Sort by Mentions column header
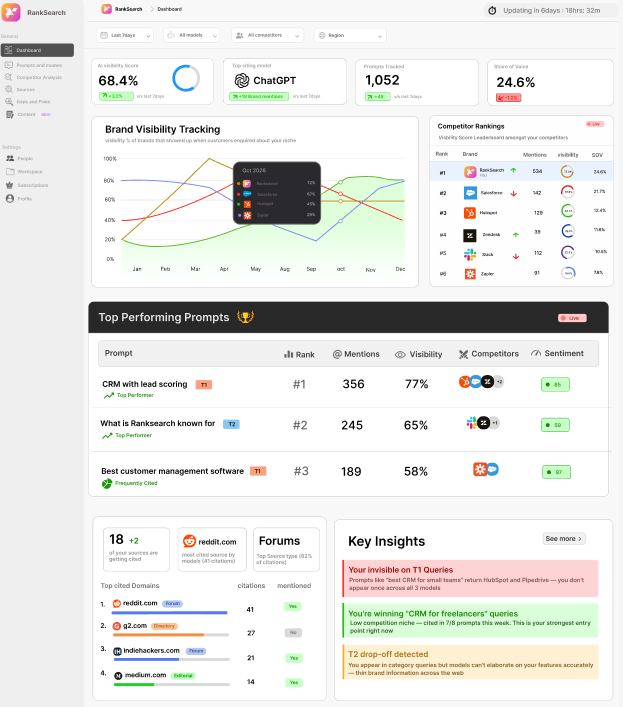The height and width of the screenshot is (707, 623). click(356, 354)
